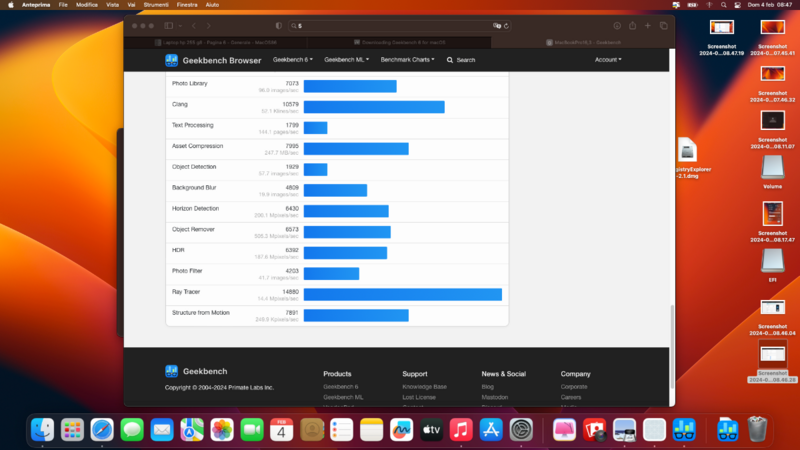The height and width of the screenshot is (450, 800).
Task: Open Apple TV from the dock
Action: coord(431,430)
